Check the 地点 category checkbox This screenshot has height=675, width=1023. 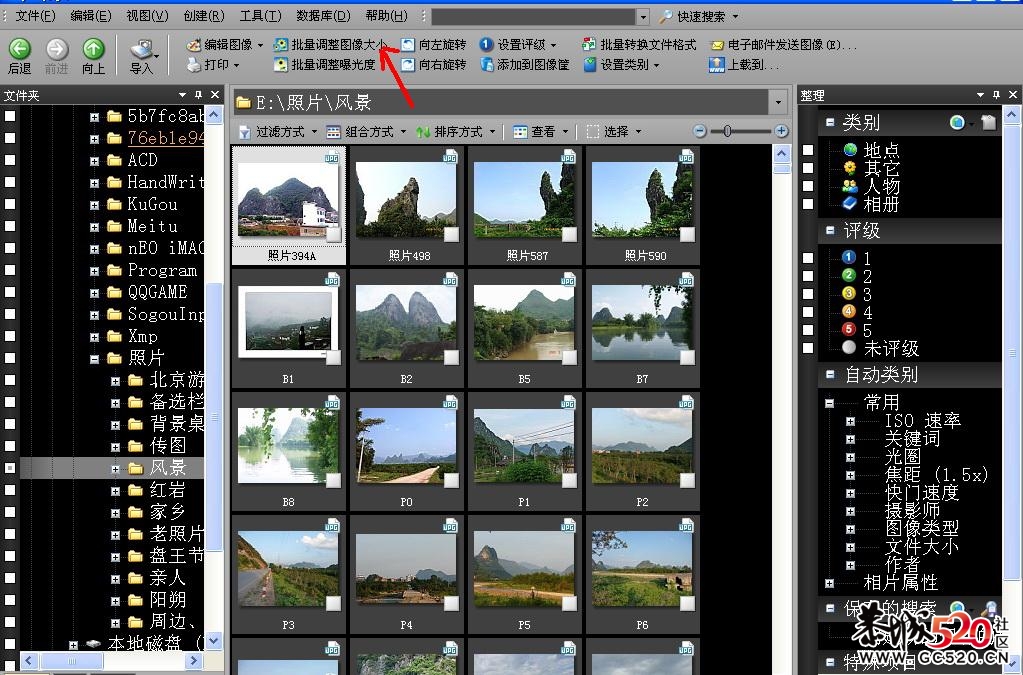tap(808, 150)
